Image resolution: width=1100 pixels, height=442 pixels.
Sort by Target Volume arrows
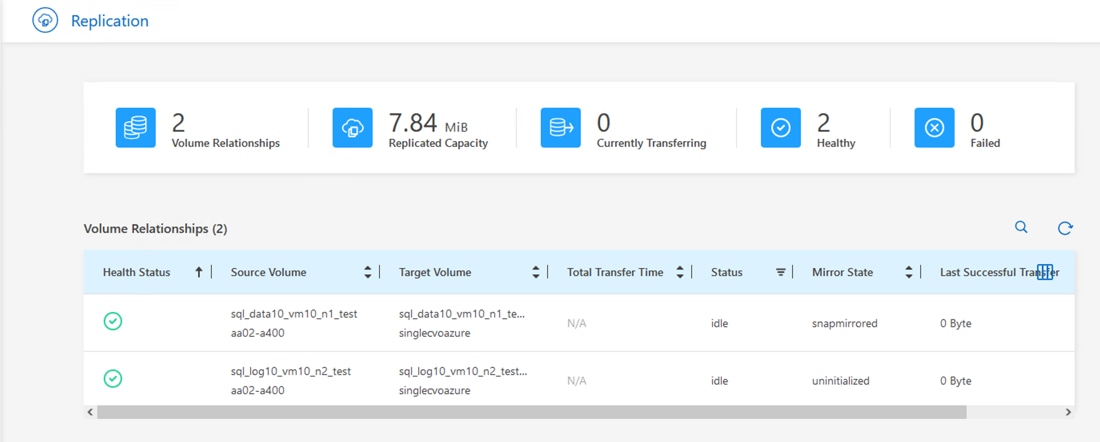coord(536,272)
